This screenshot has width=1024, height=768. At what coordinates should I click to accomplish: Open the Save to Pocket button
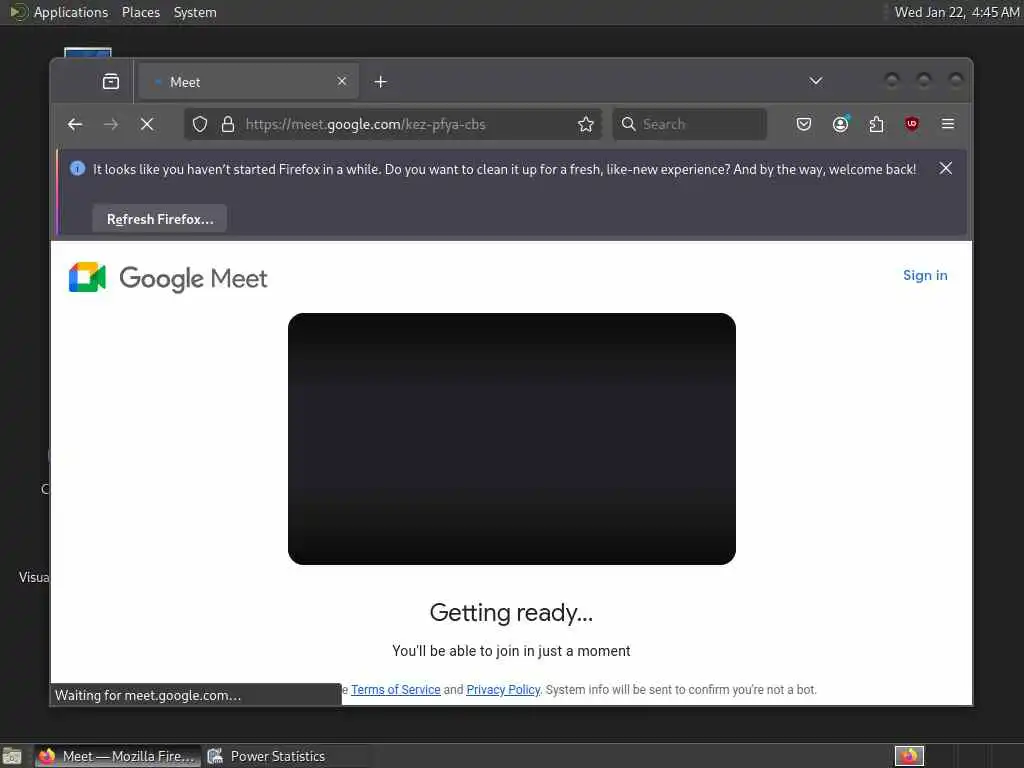coord(804,124)
